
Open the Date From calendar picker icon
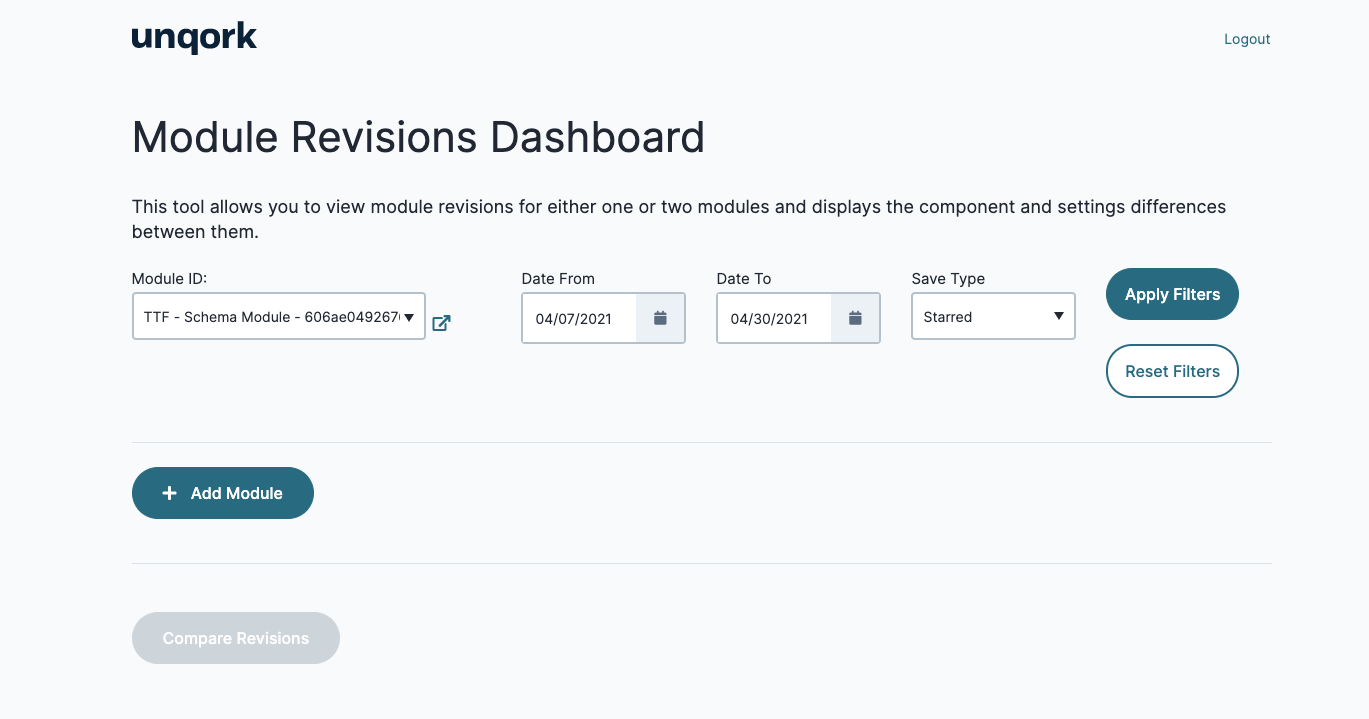tap(660, 318)
